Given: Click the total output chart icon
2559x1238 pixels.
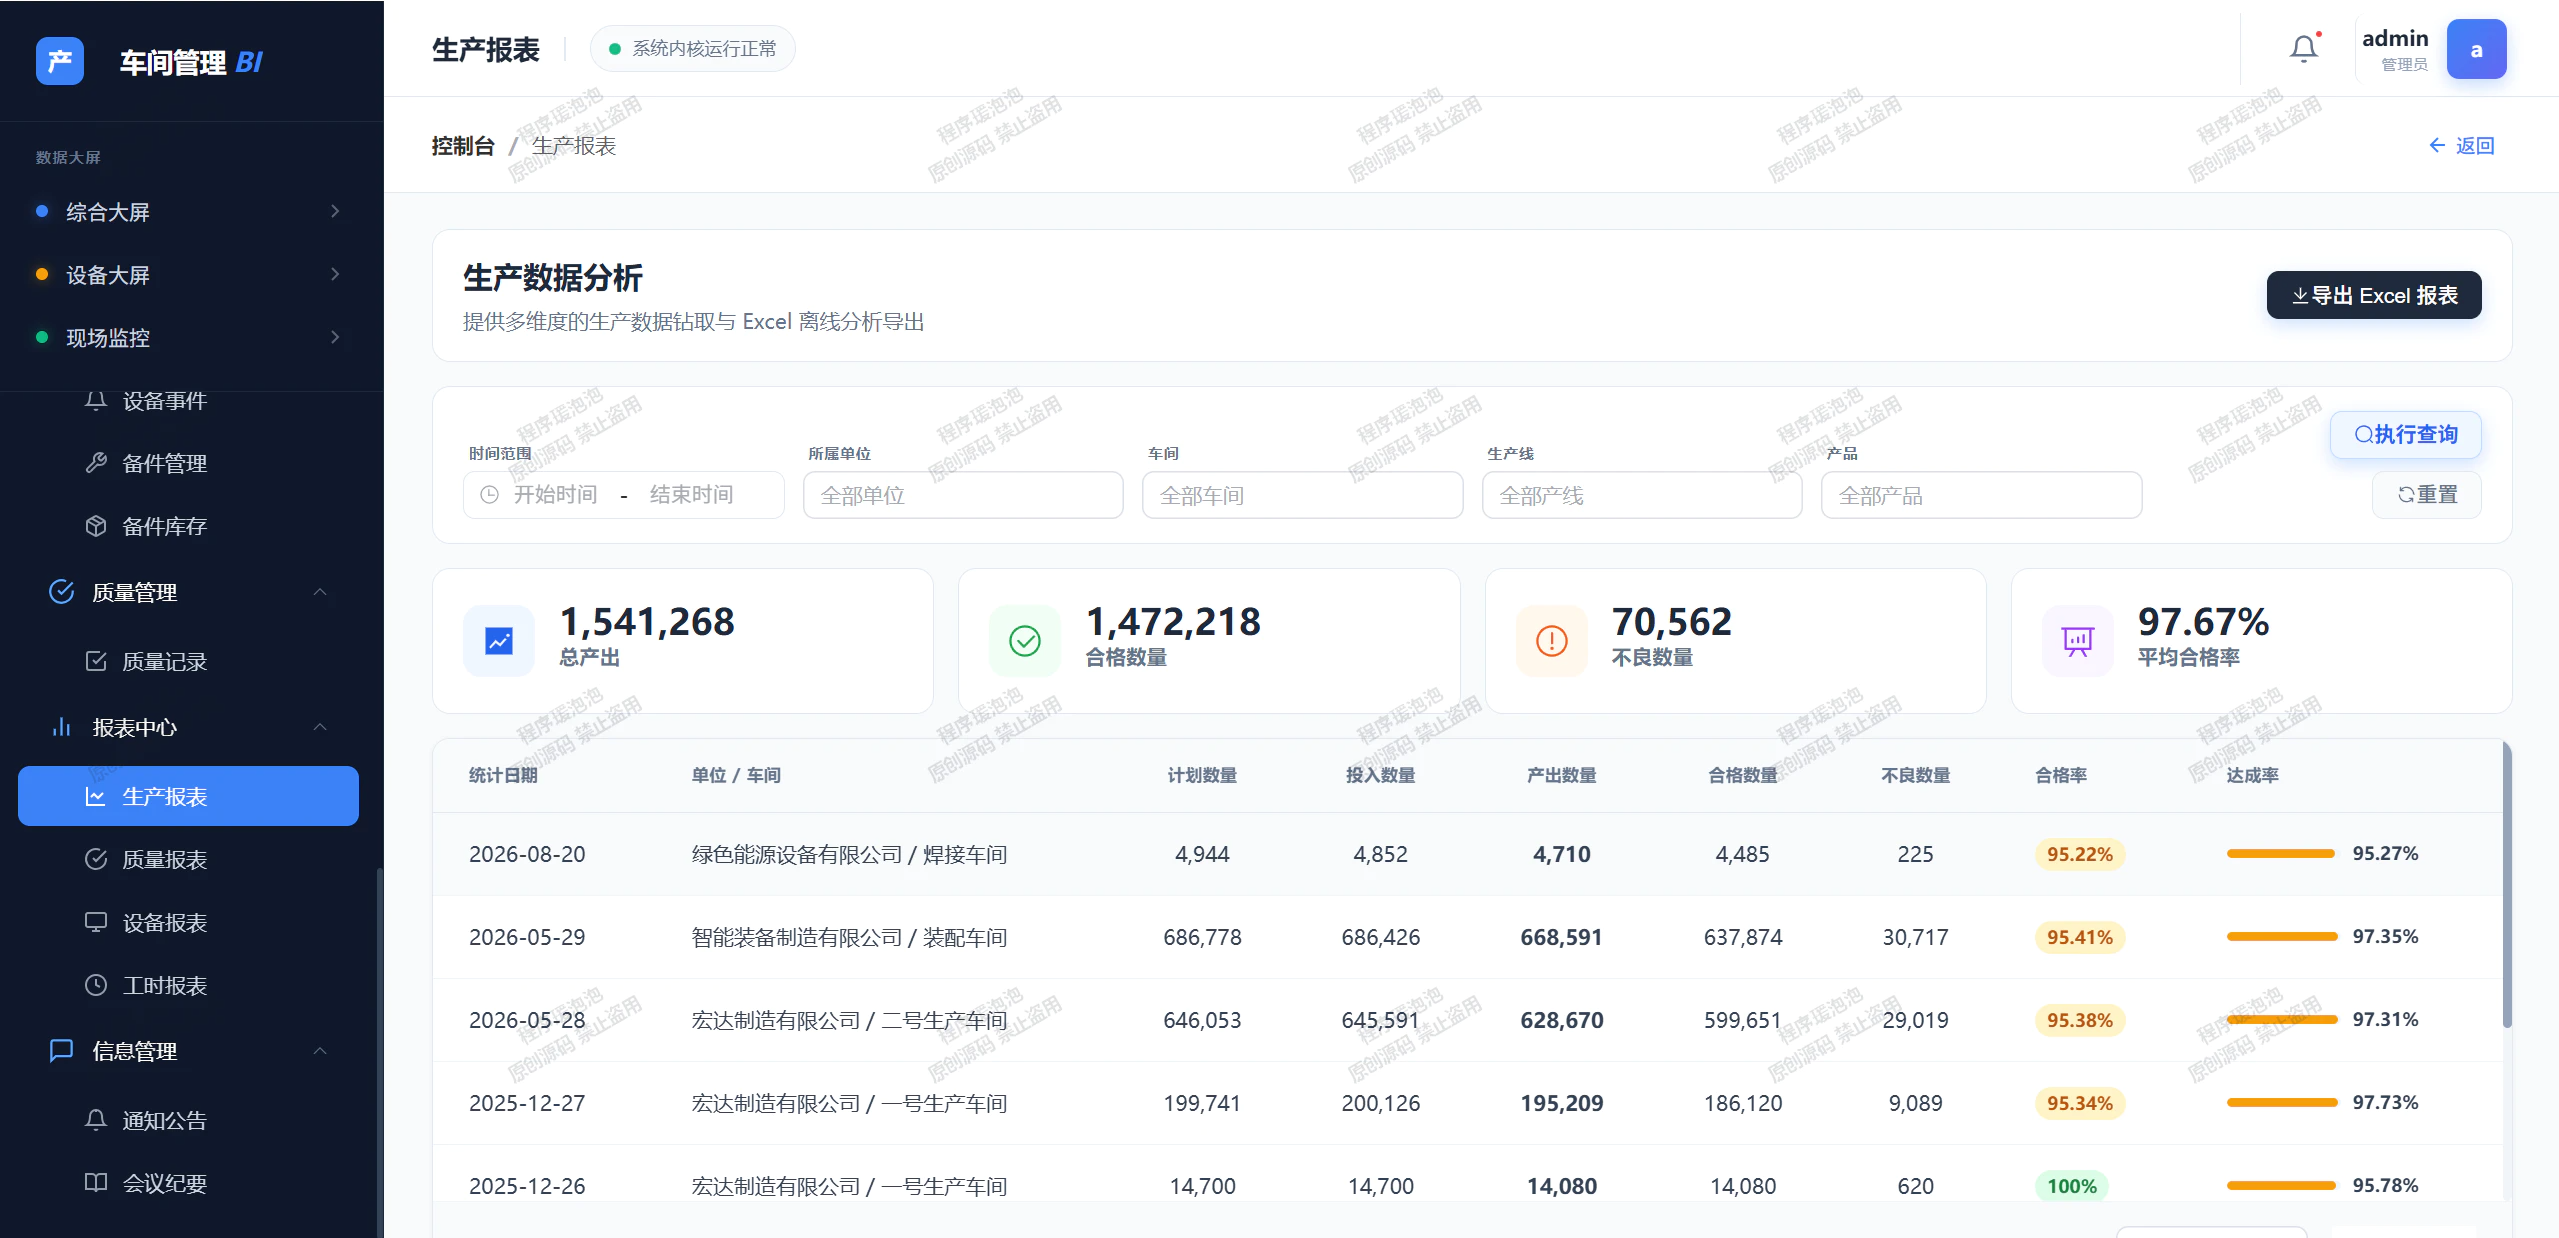Looking at the screenshot, I should pyautogui.click(x=499, y=641).
